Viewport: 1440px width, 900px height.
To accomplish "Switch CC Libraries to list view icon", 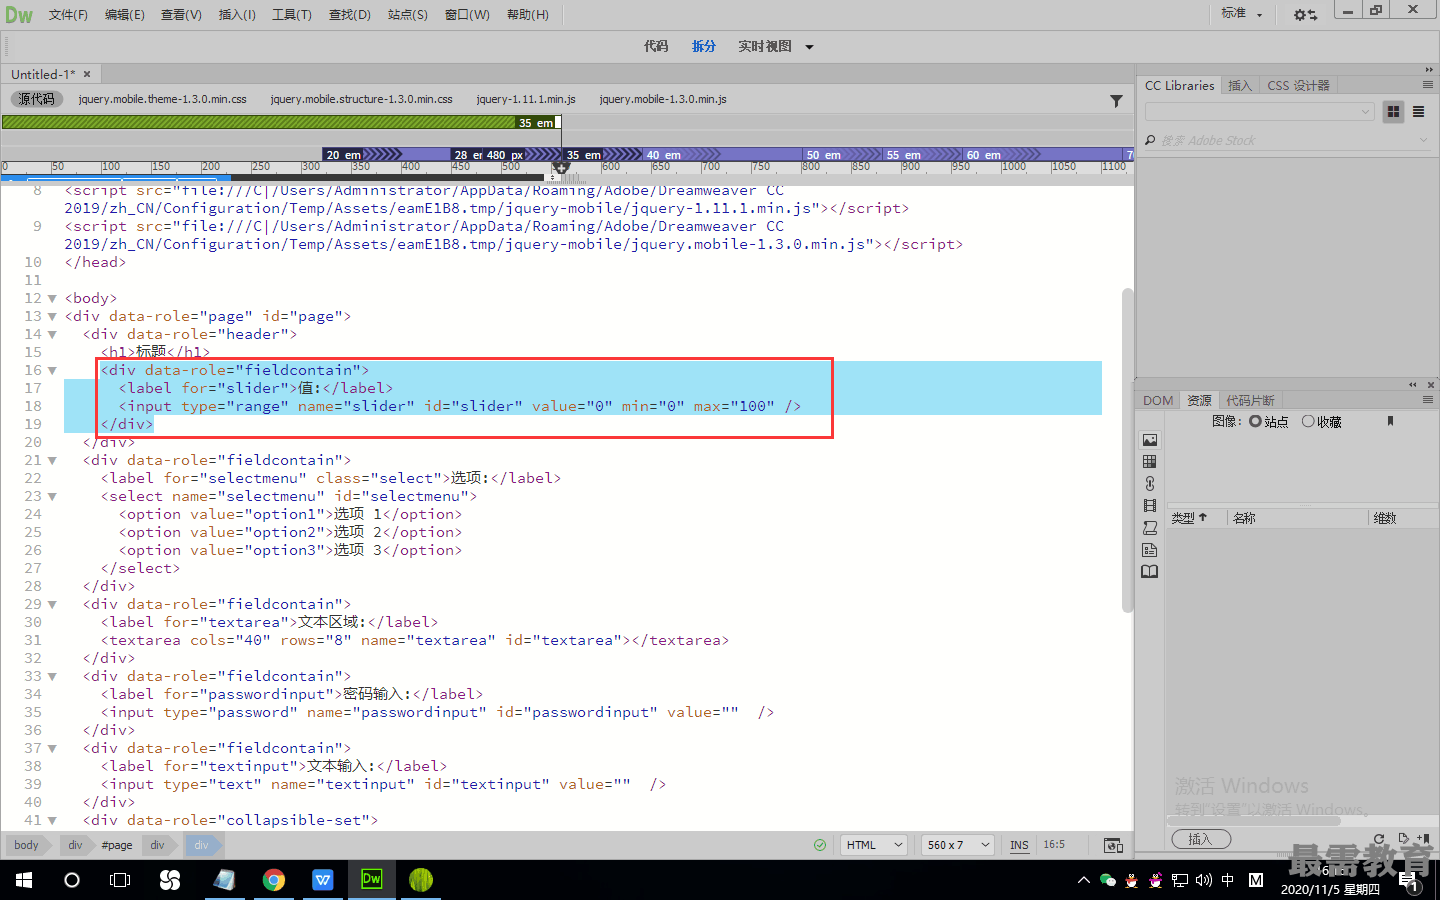I will (x=1418, y=112).
